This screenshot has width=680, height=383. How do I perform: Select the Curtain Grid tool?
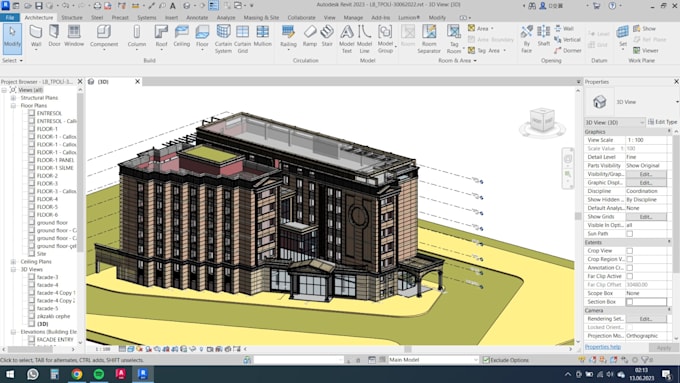coord(242,38)
